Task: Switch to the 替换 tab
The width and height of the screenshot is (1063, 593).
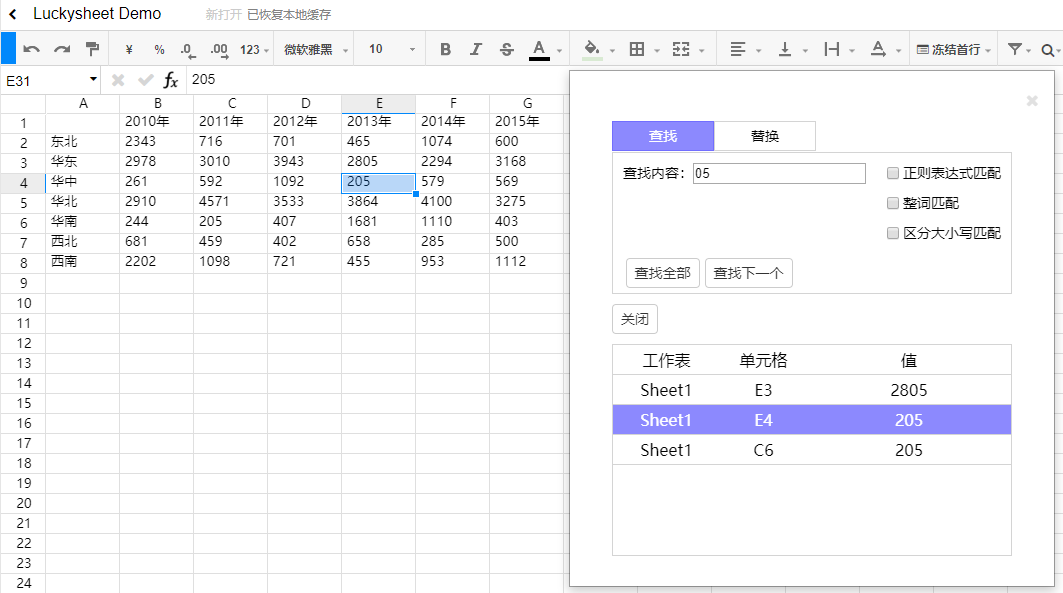Action: coord(764,136)
